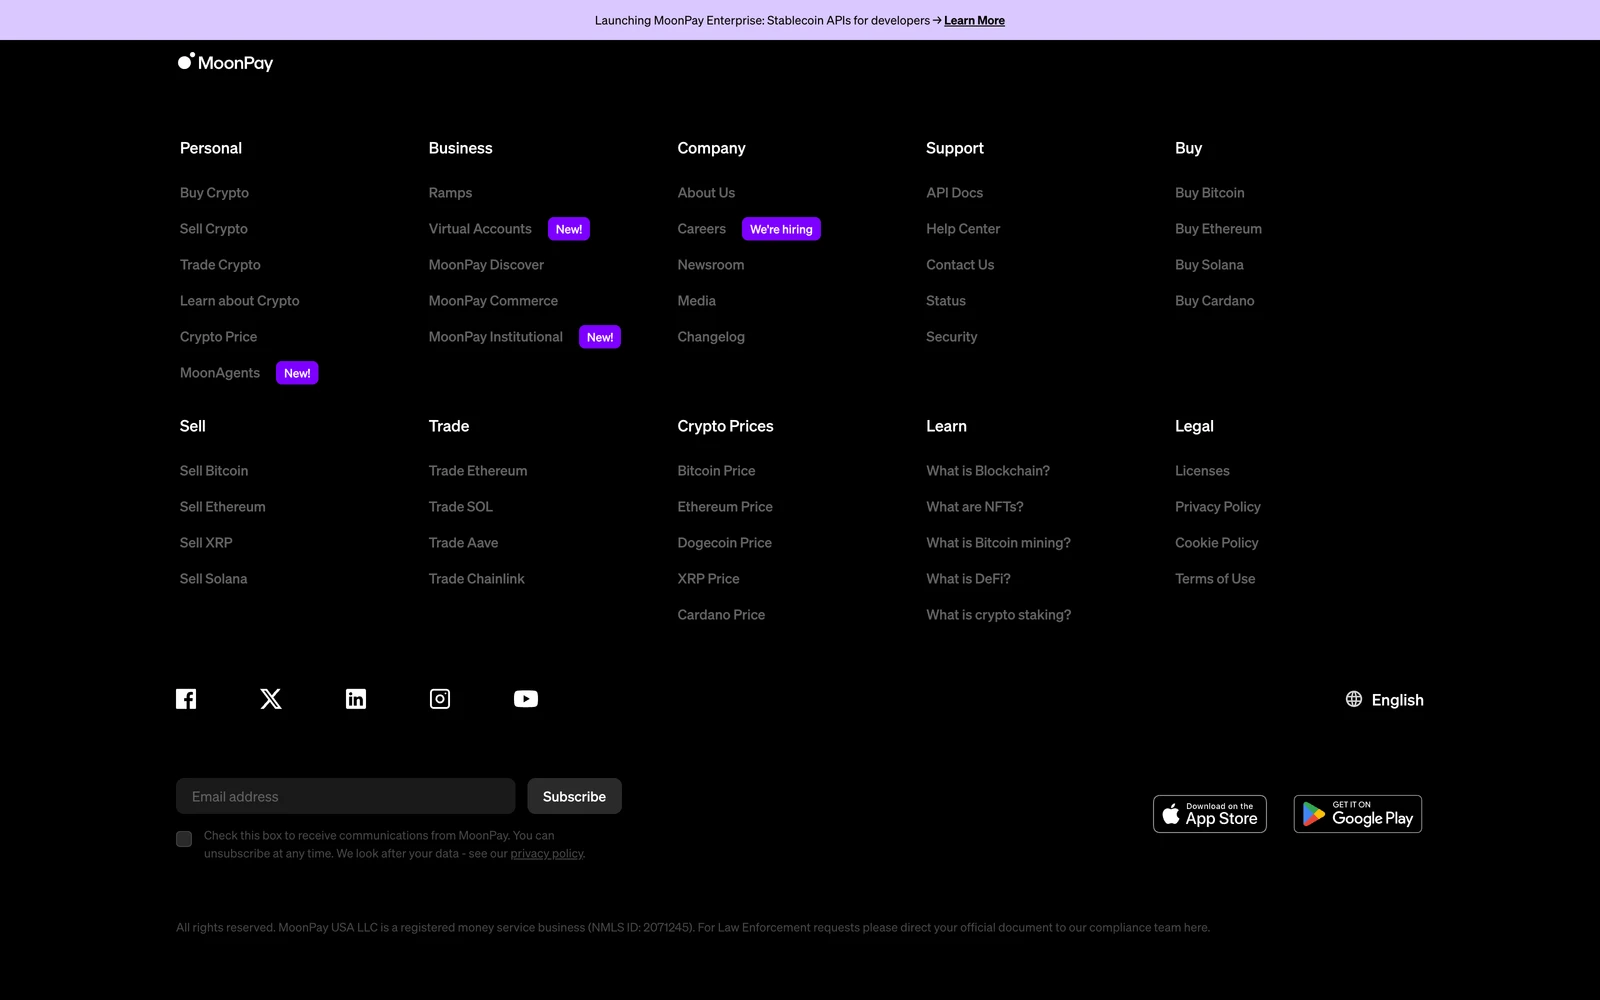Read What is crypto staking?
1600x1000 pixels.
click(x=998, y=615)
